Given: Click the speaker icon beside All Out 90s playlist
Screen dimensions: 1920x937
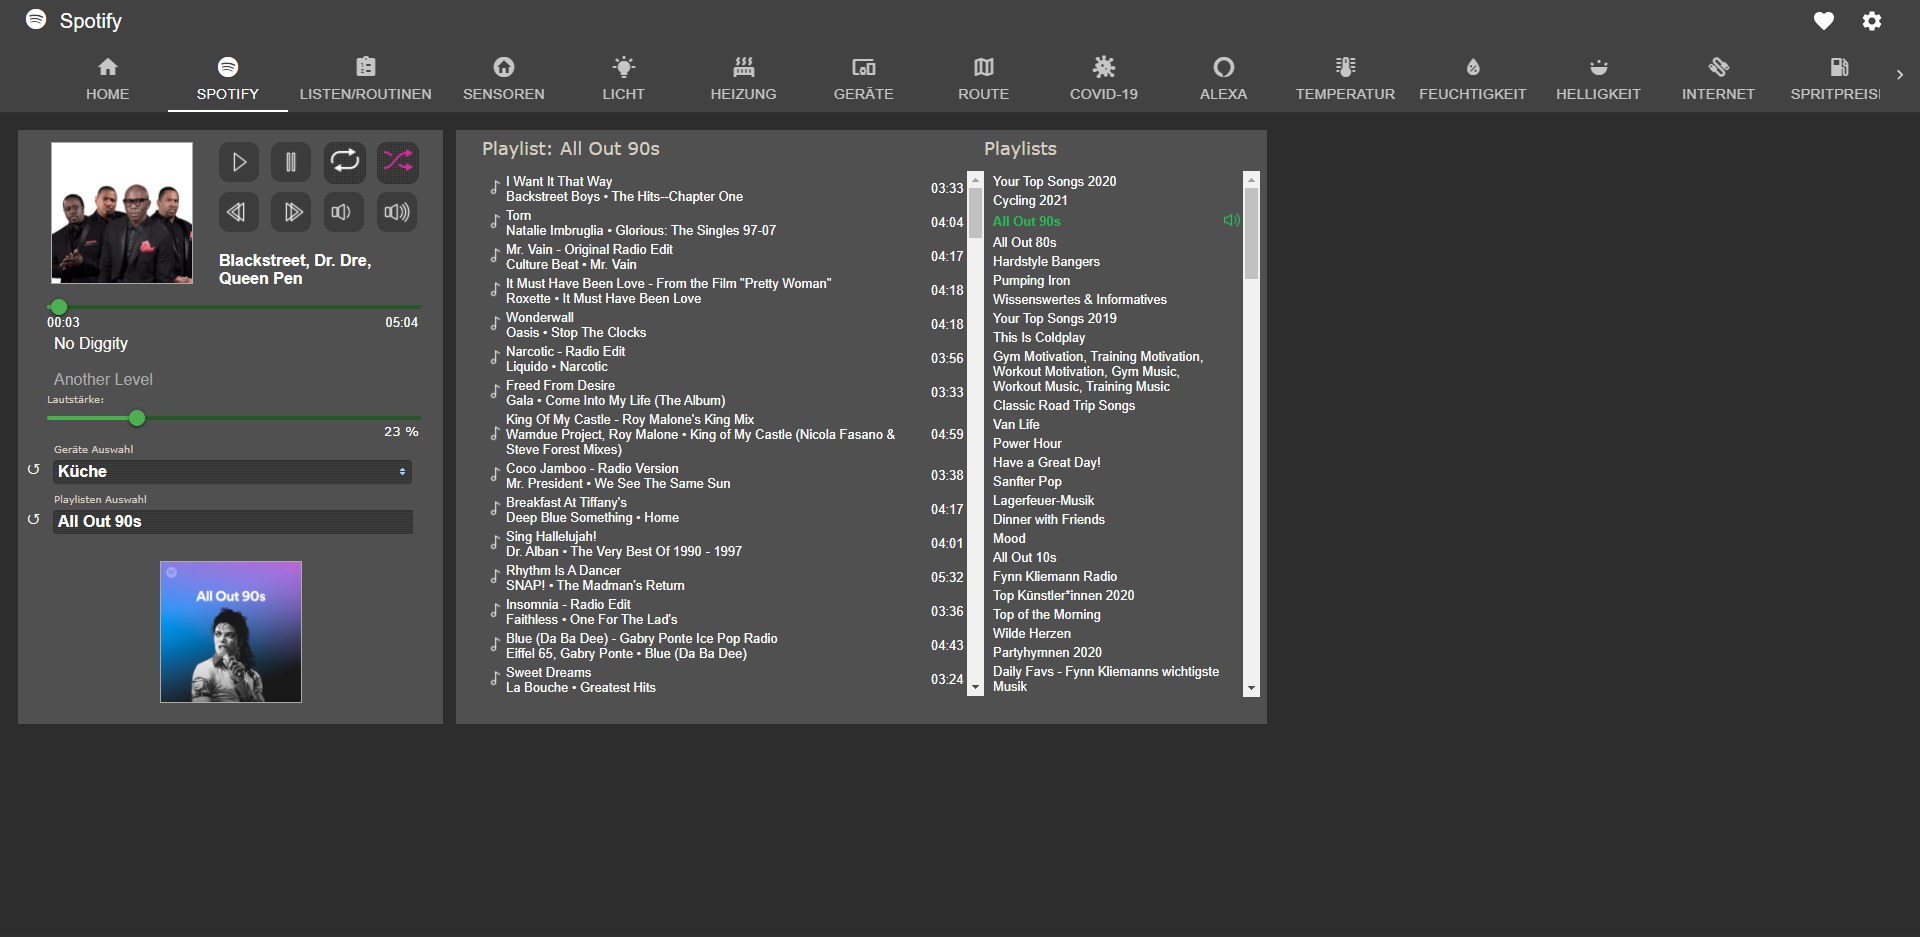Looking at the screenshot, I should pyautogui.click(x=1231, y=220).
